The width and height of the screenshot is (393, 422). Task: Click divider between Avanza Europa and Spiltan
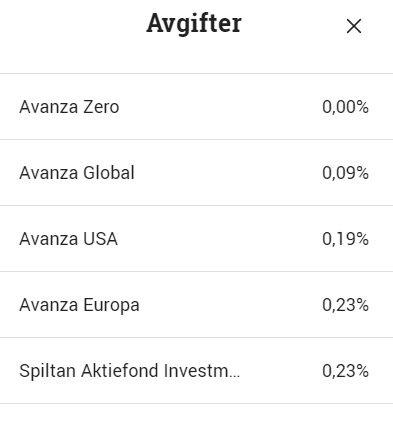(x=196, y=337)
